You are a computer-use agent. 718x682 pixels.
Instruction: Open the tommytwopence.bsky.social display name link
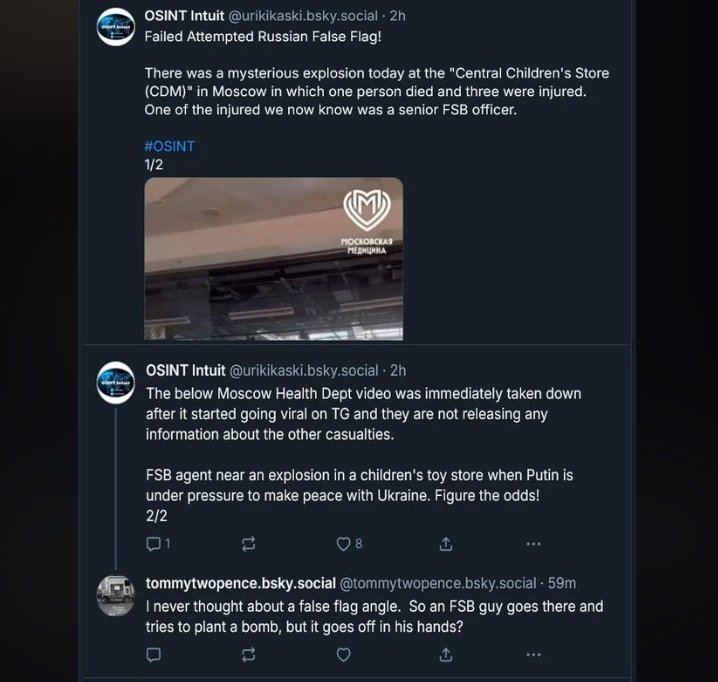(240, 583)
